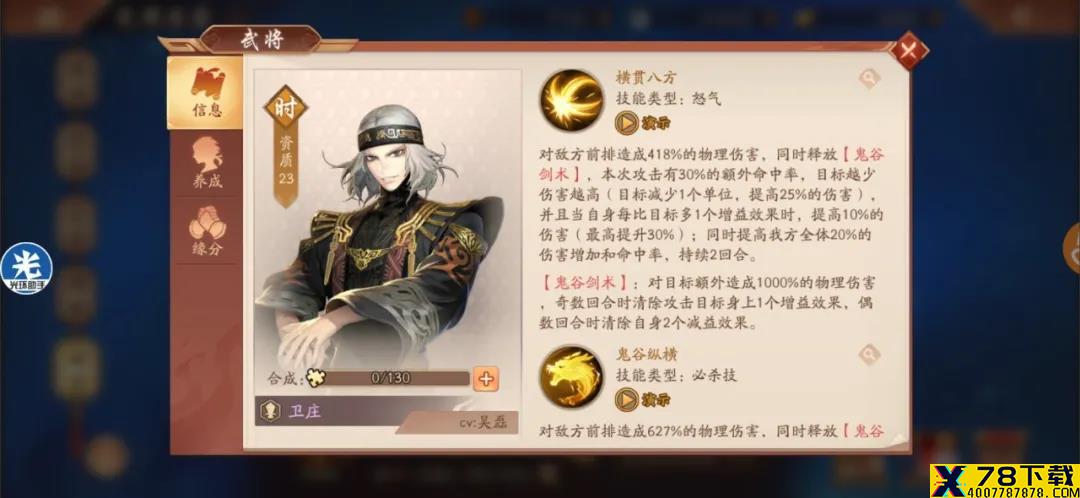Tap the cv:吴磊 voice actor label

(483, 423)
